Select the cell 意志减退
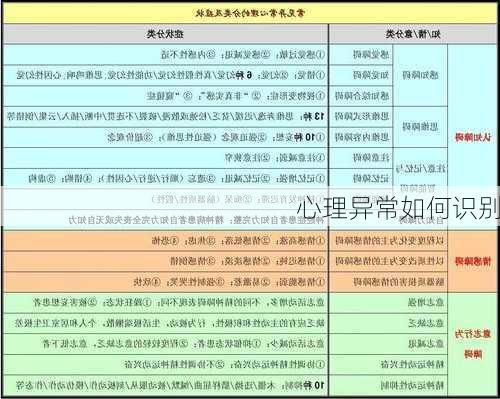The height and width of the screenshot is (399, 500). pos(388,344)
